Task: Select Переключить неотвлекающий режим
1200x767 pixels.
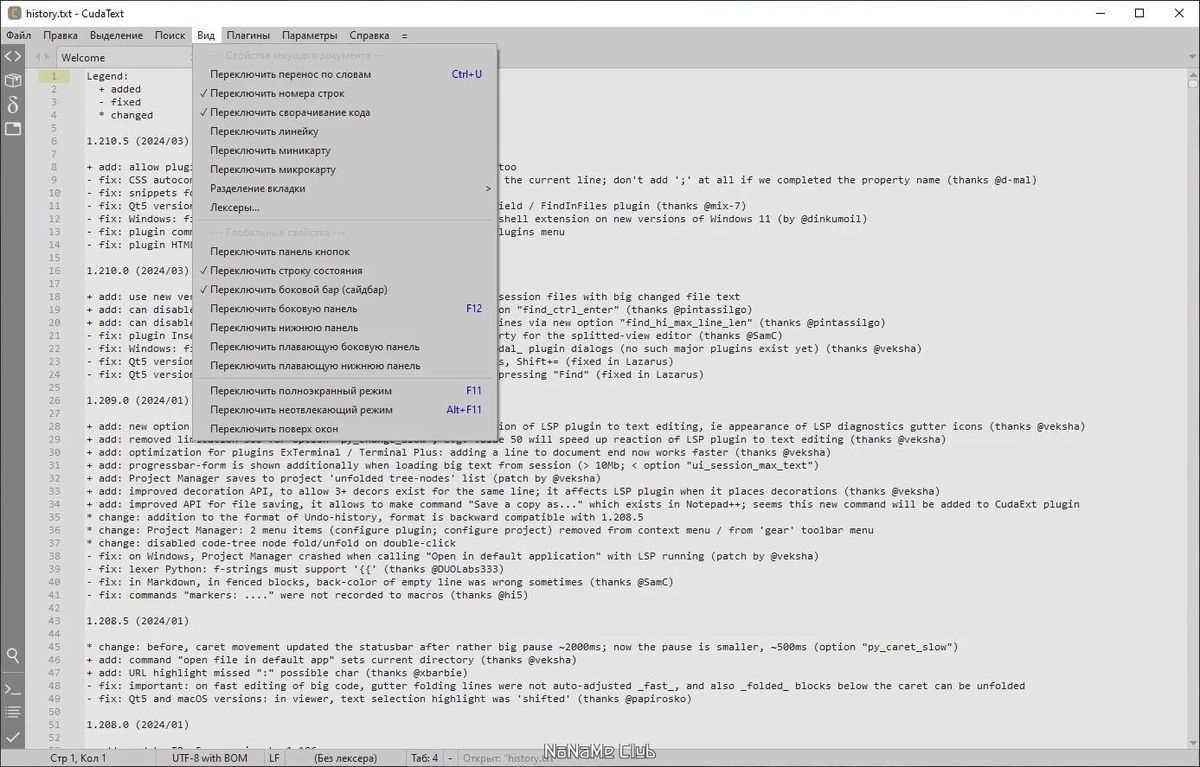Action: 345,409
